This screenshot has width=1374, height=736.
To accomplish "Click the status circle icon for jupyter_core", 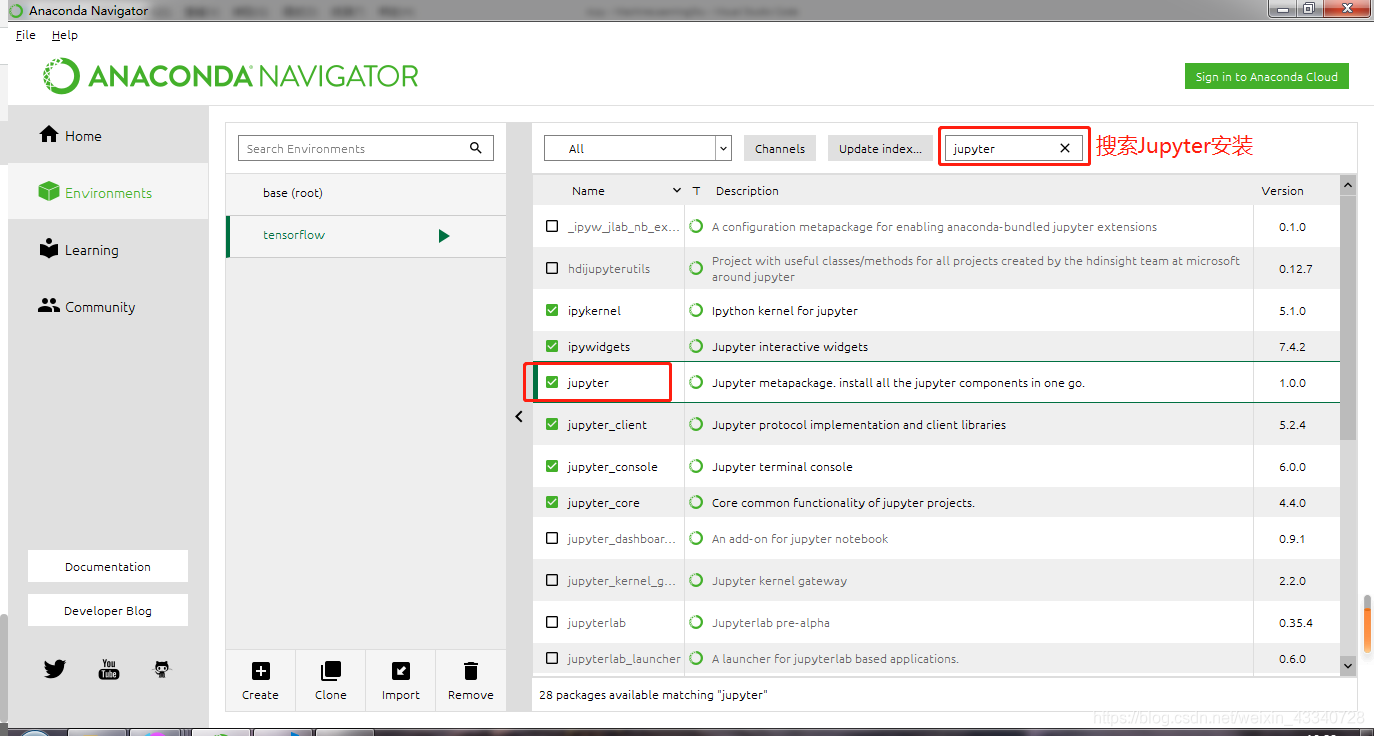I will pyautogui.click(x=696, y=503).
